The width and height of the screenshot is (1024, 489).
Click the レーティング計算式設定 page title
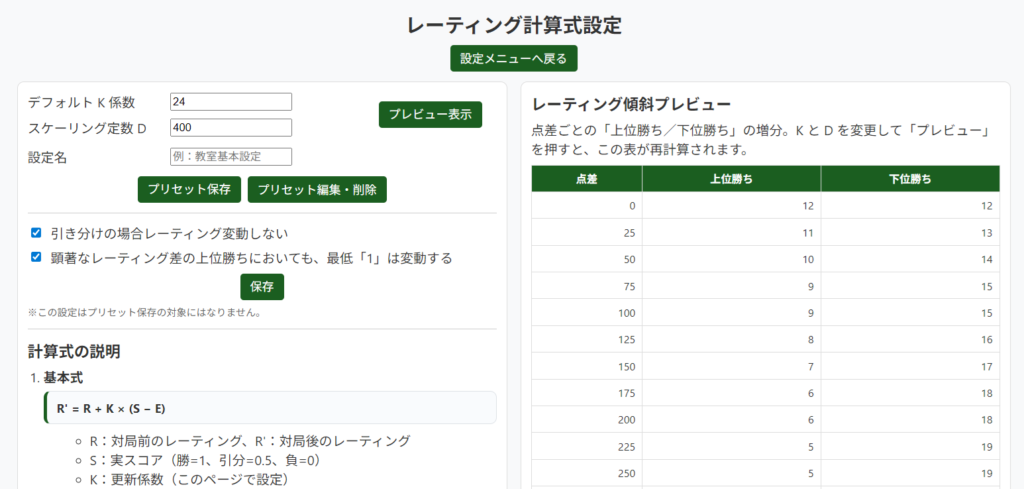tap(513, 24)
